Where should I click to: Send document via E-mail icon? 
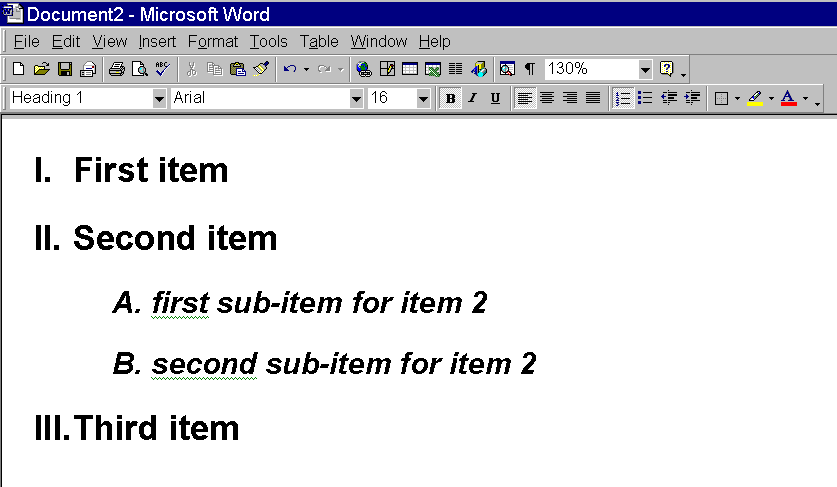pos(88,69)
